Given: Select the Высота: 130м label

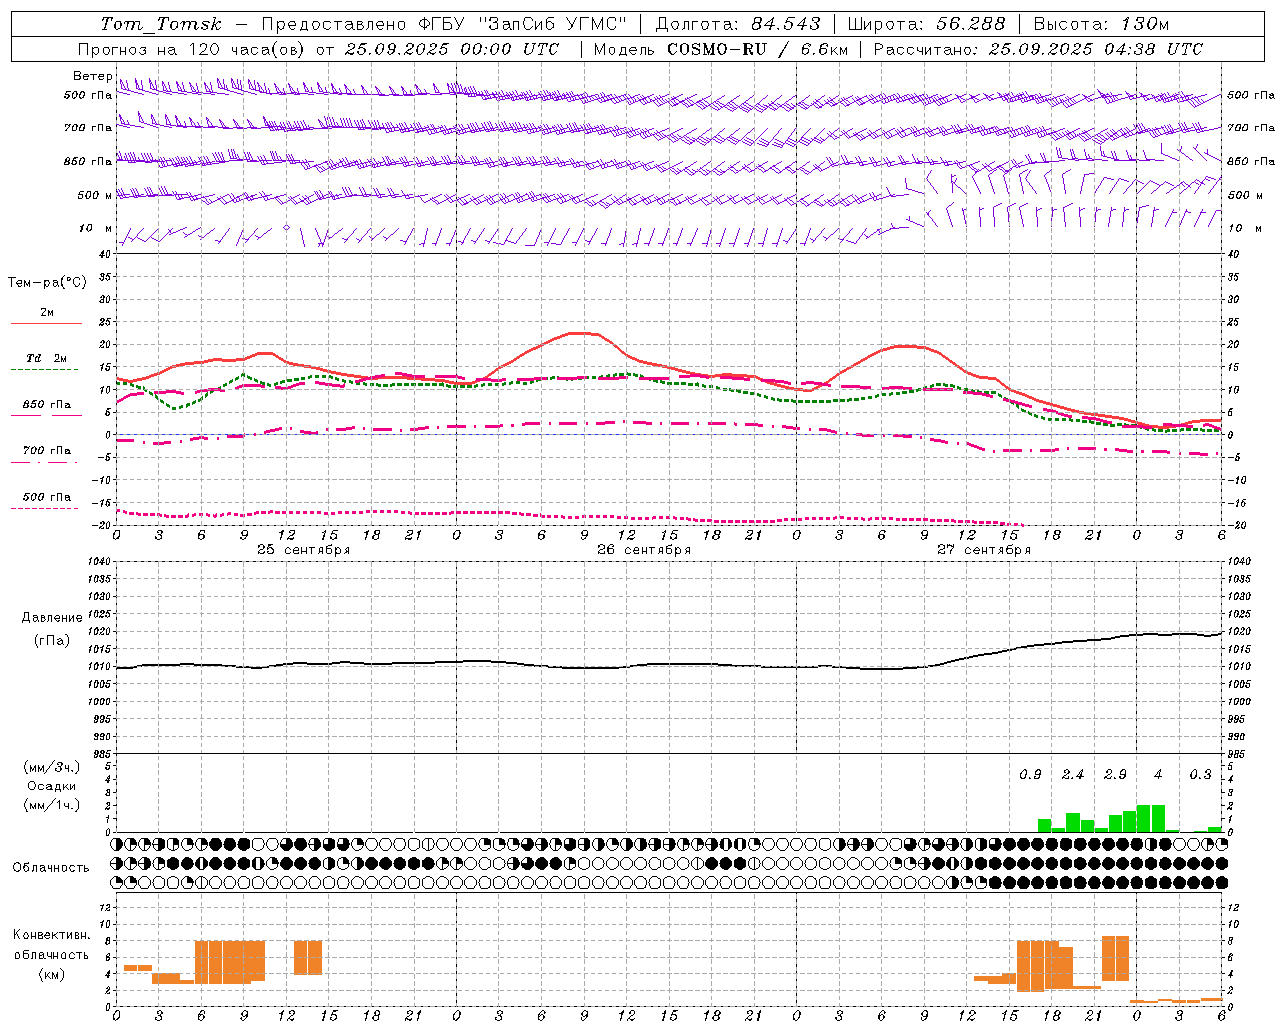Looking at the screenshot, I should [x=1101, y=24].
